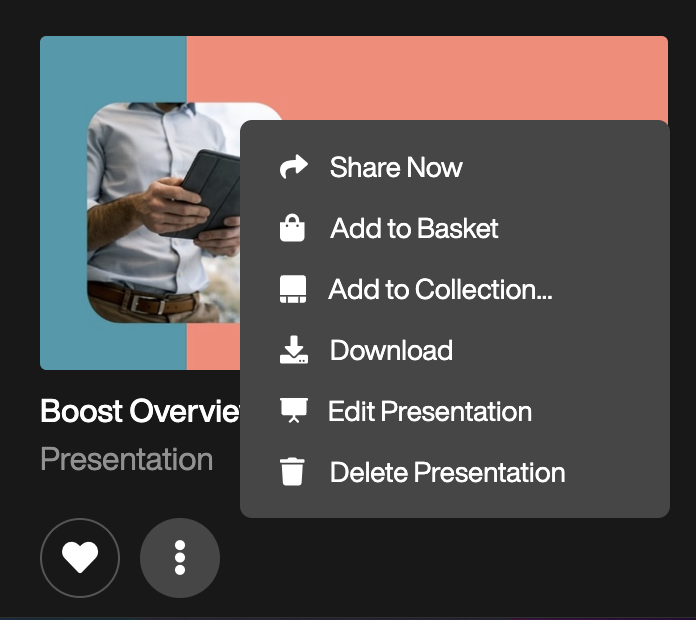Click the presentation easel icon
The image size is (696, 620).
[292, 411]
